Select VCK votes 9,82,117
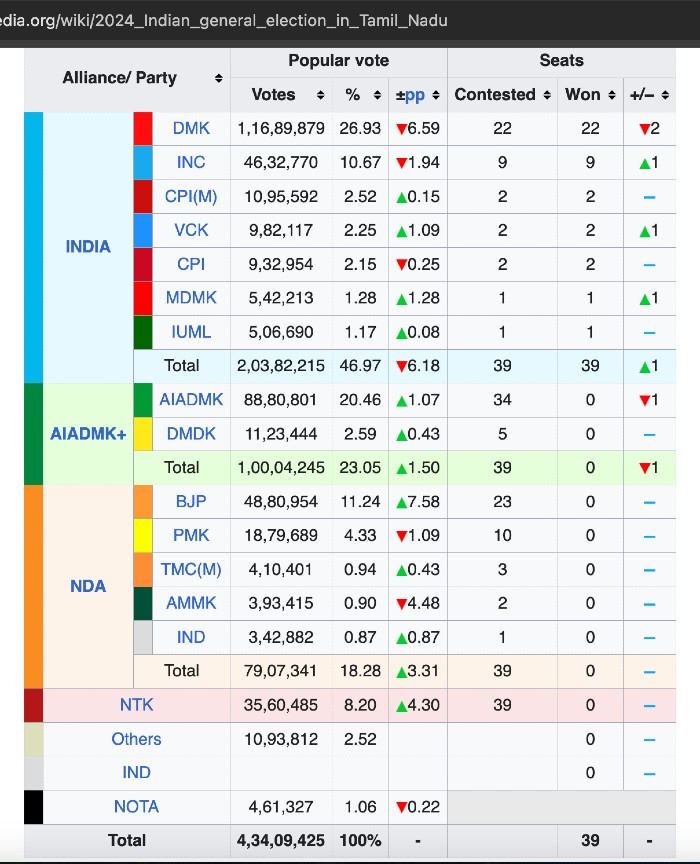 click(x=281, y=230)
